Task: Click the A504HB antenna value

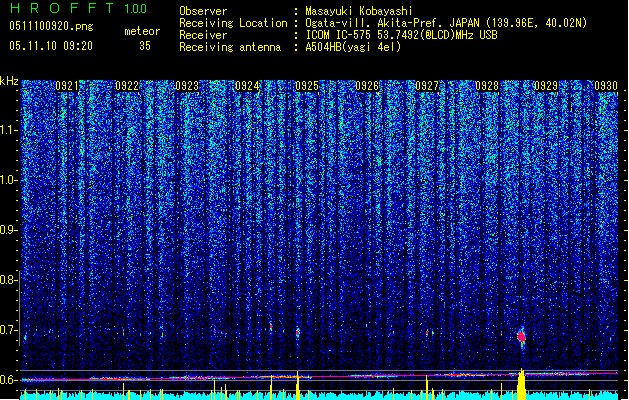Action: (353, 47)
